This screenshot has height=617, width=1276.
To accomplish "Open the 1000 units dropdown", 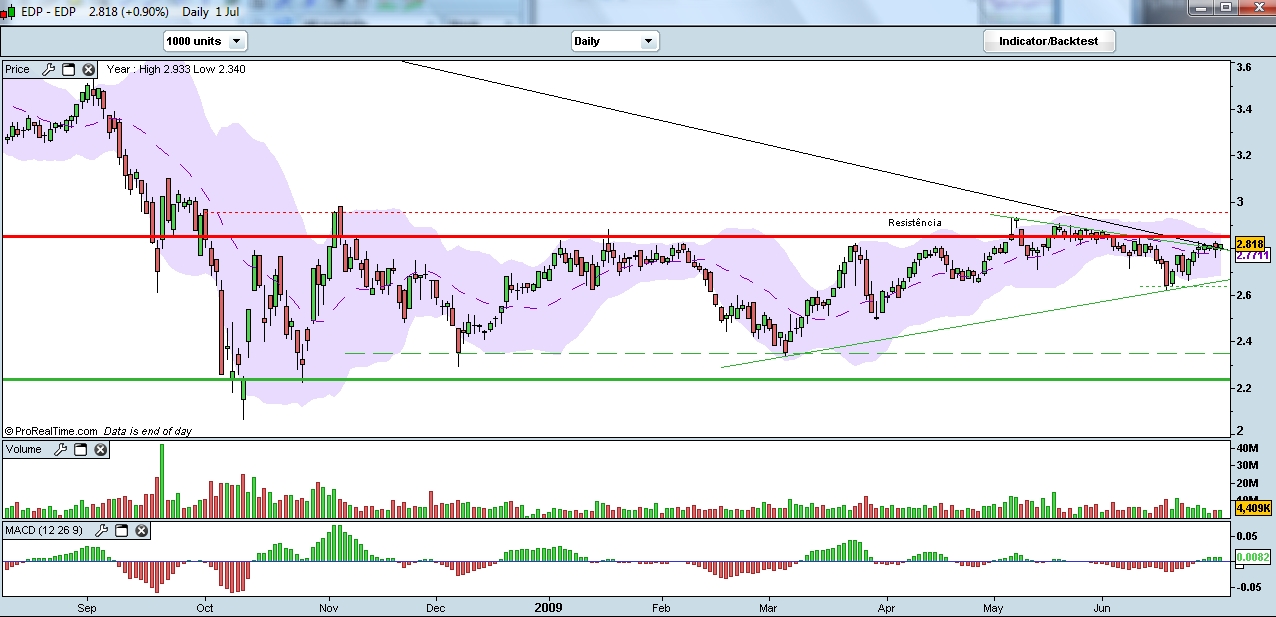I will (x=205, y=41).
